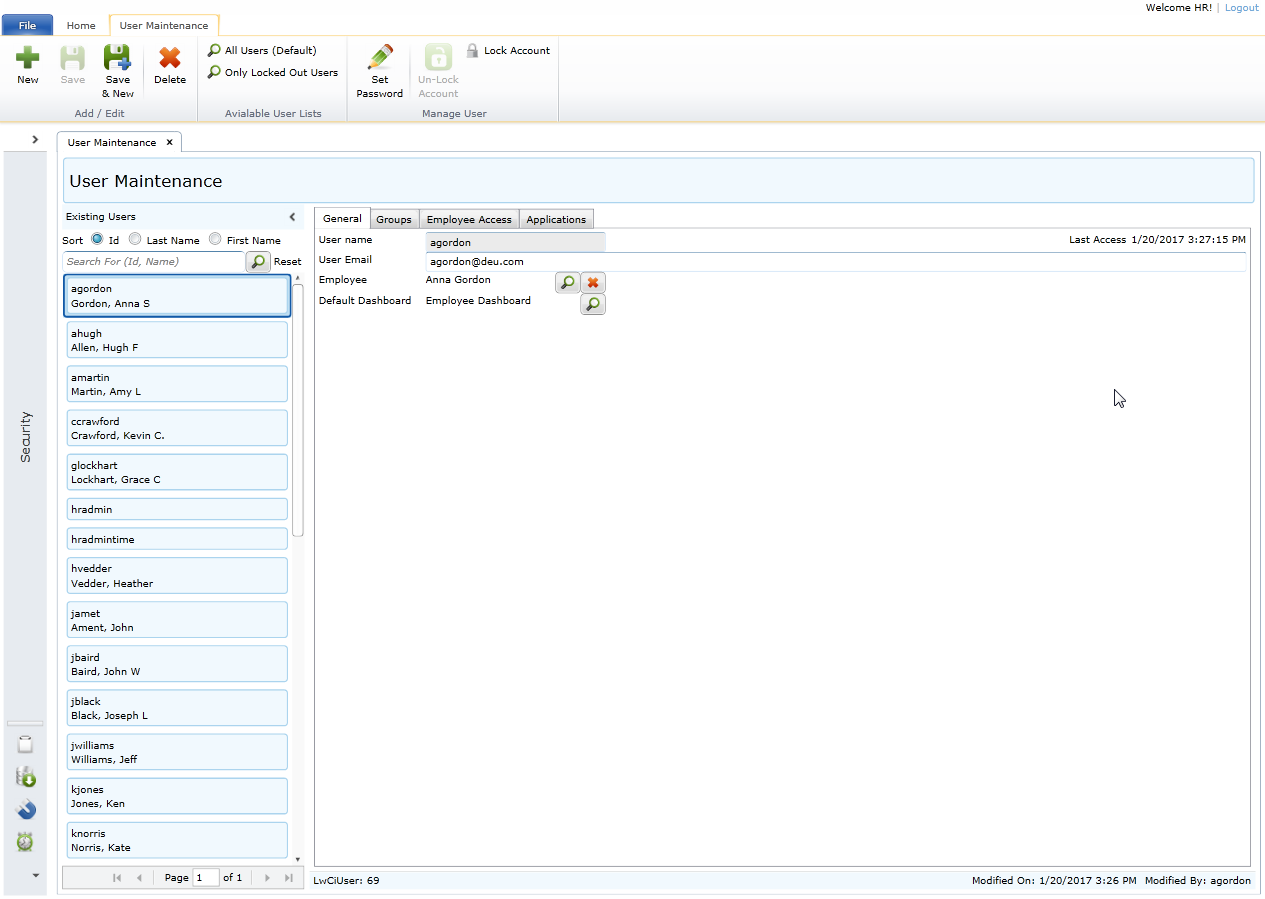The height and width of the screenshot is (899, 1265).
Task: Click the Un-Lock Account padlock icon
Action: coord(438,58)
